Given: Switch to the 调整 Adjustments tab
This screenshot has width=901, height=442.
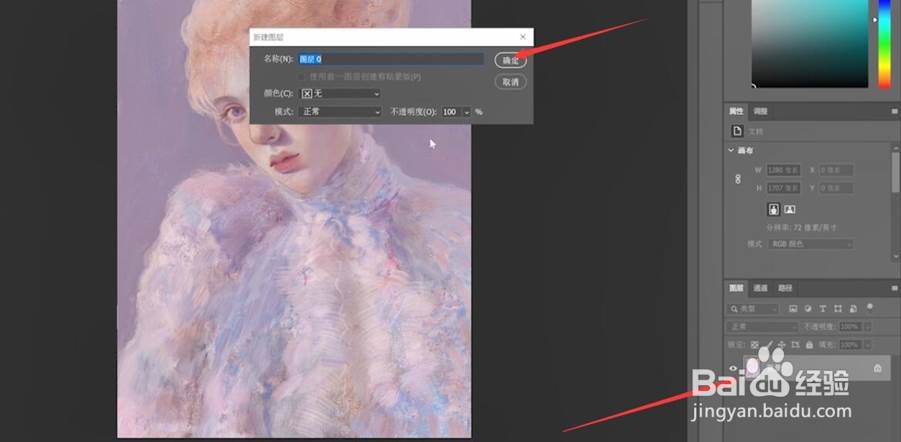Looking at the screenshot, I should coord(760,112).
